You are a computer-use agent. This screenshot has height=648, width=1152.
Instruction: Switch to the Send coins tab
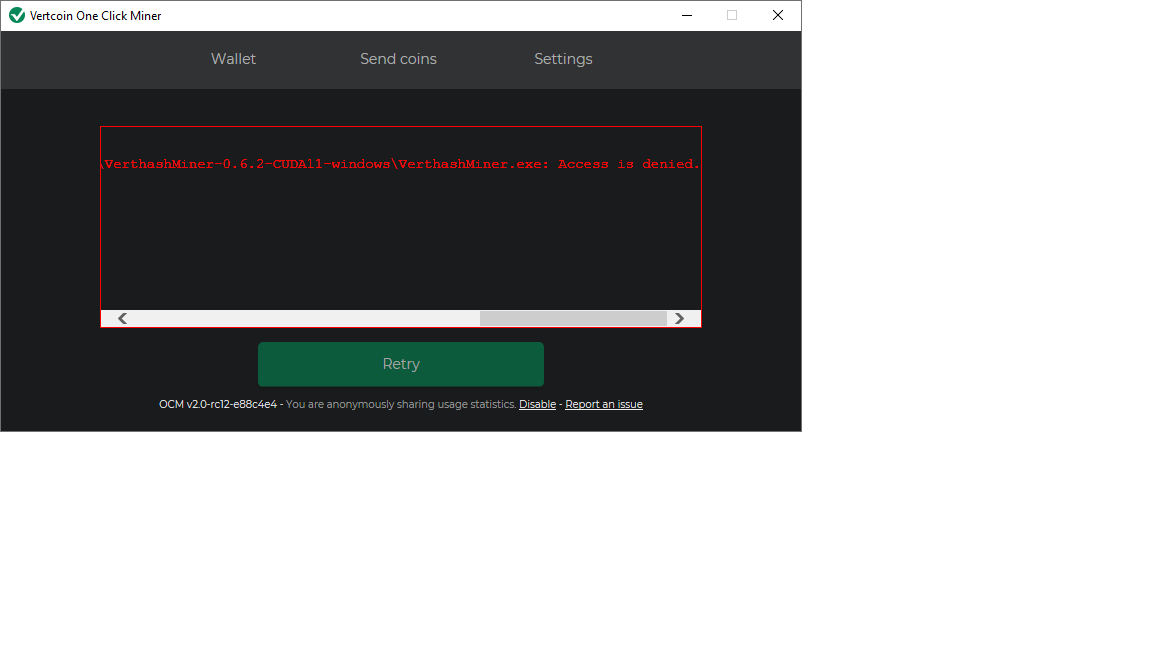click(398, 59)
